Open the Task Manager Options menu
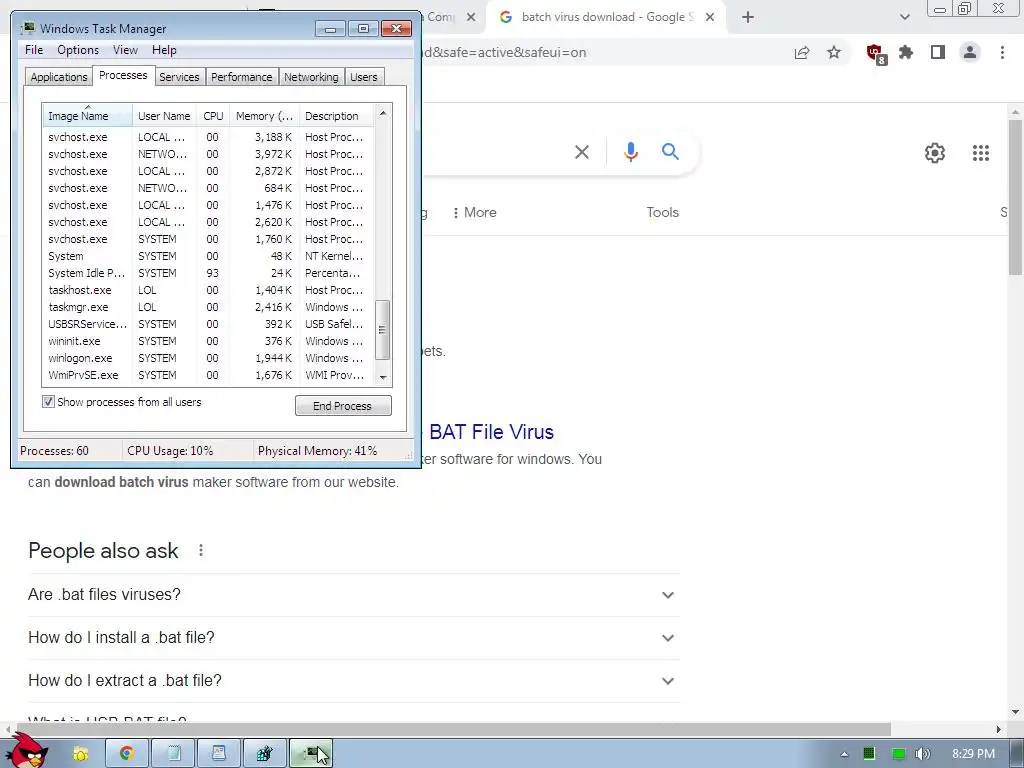1024x768 pixels. click(78, 50)
